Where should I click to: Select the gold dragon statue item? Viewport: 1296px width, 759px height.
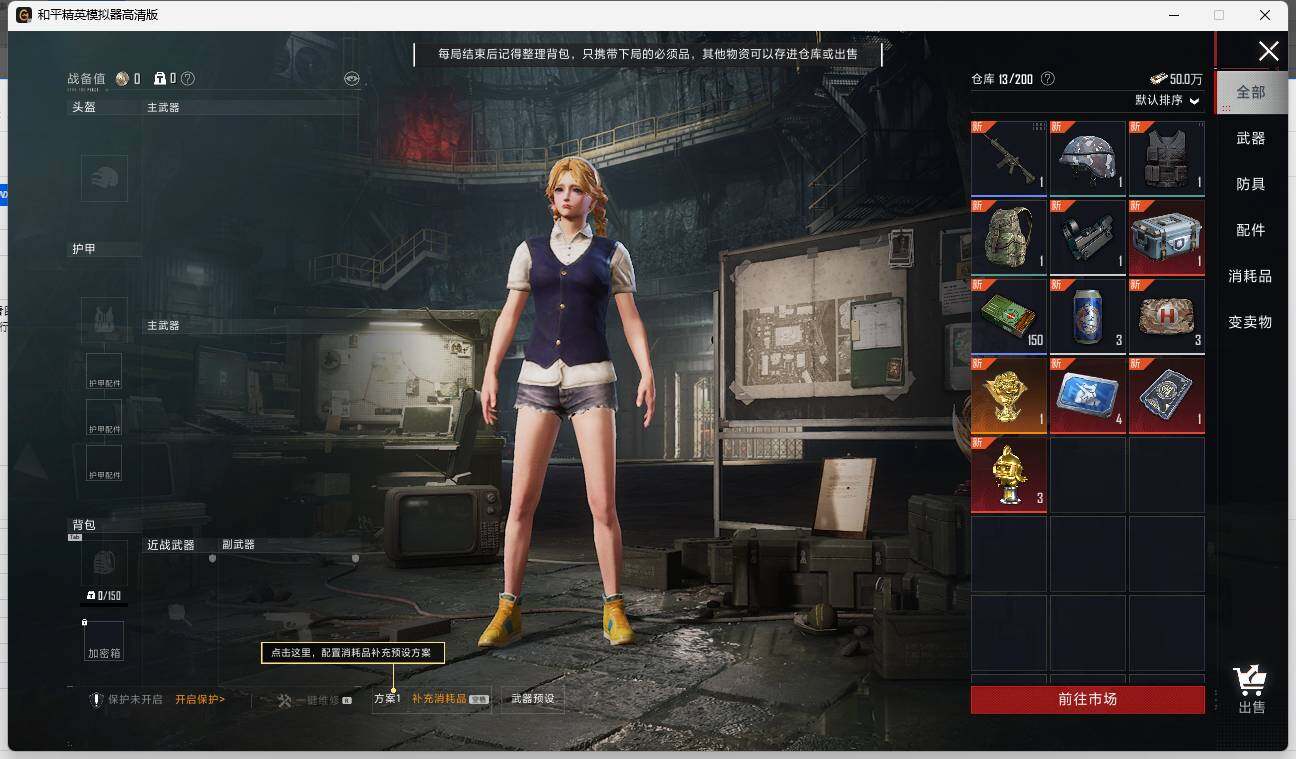click(x=1009, y=395)
